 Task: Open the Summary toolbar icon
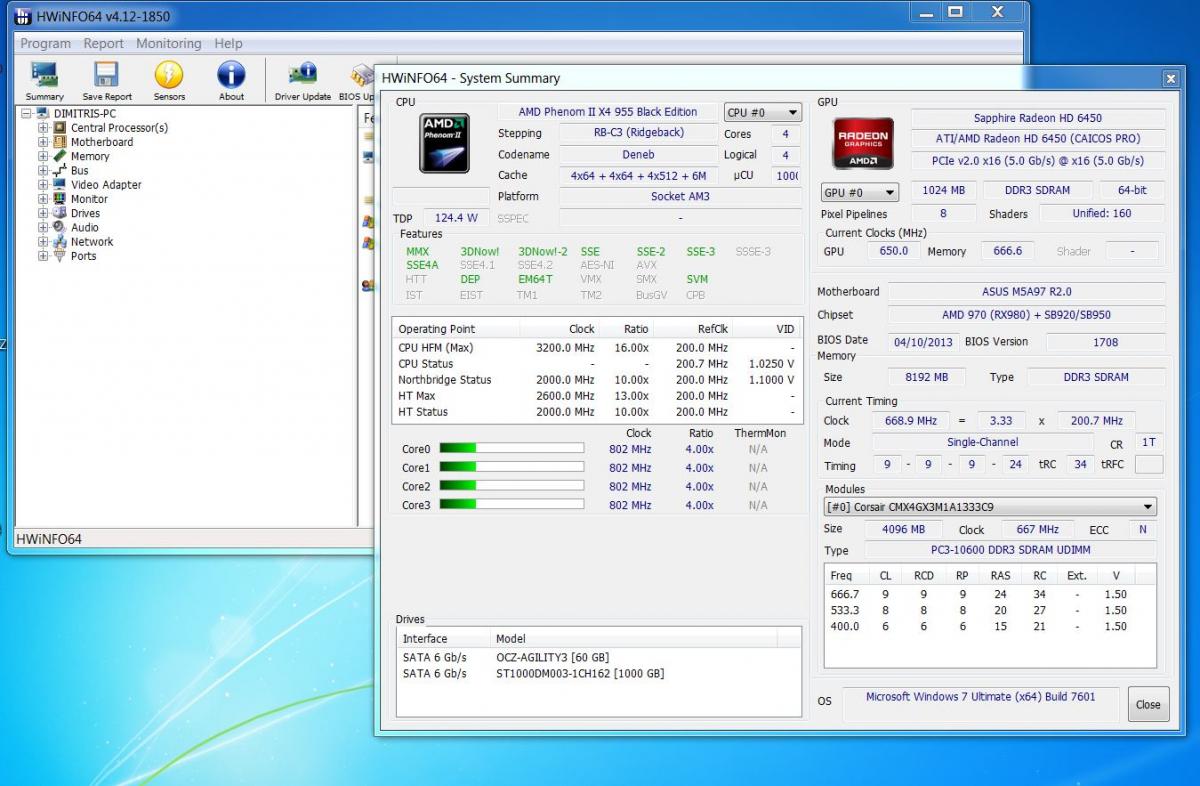(x=44, y=76)
